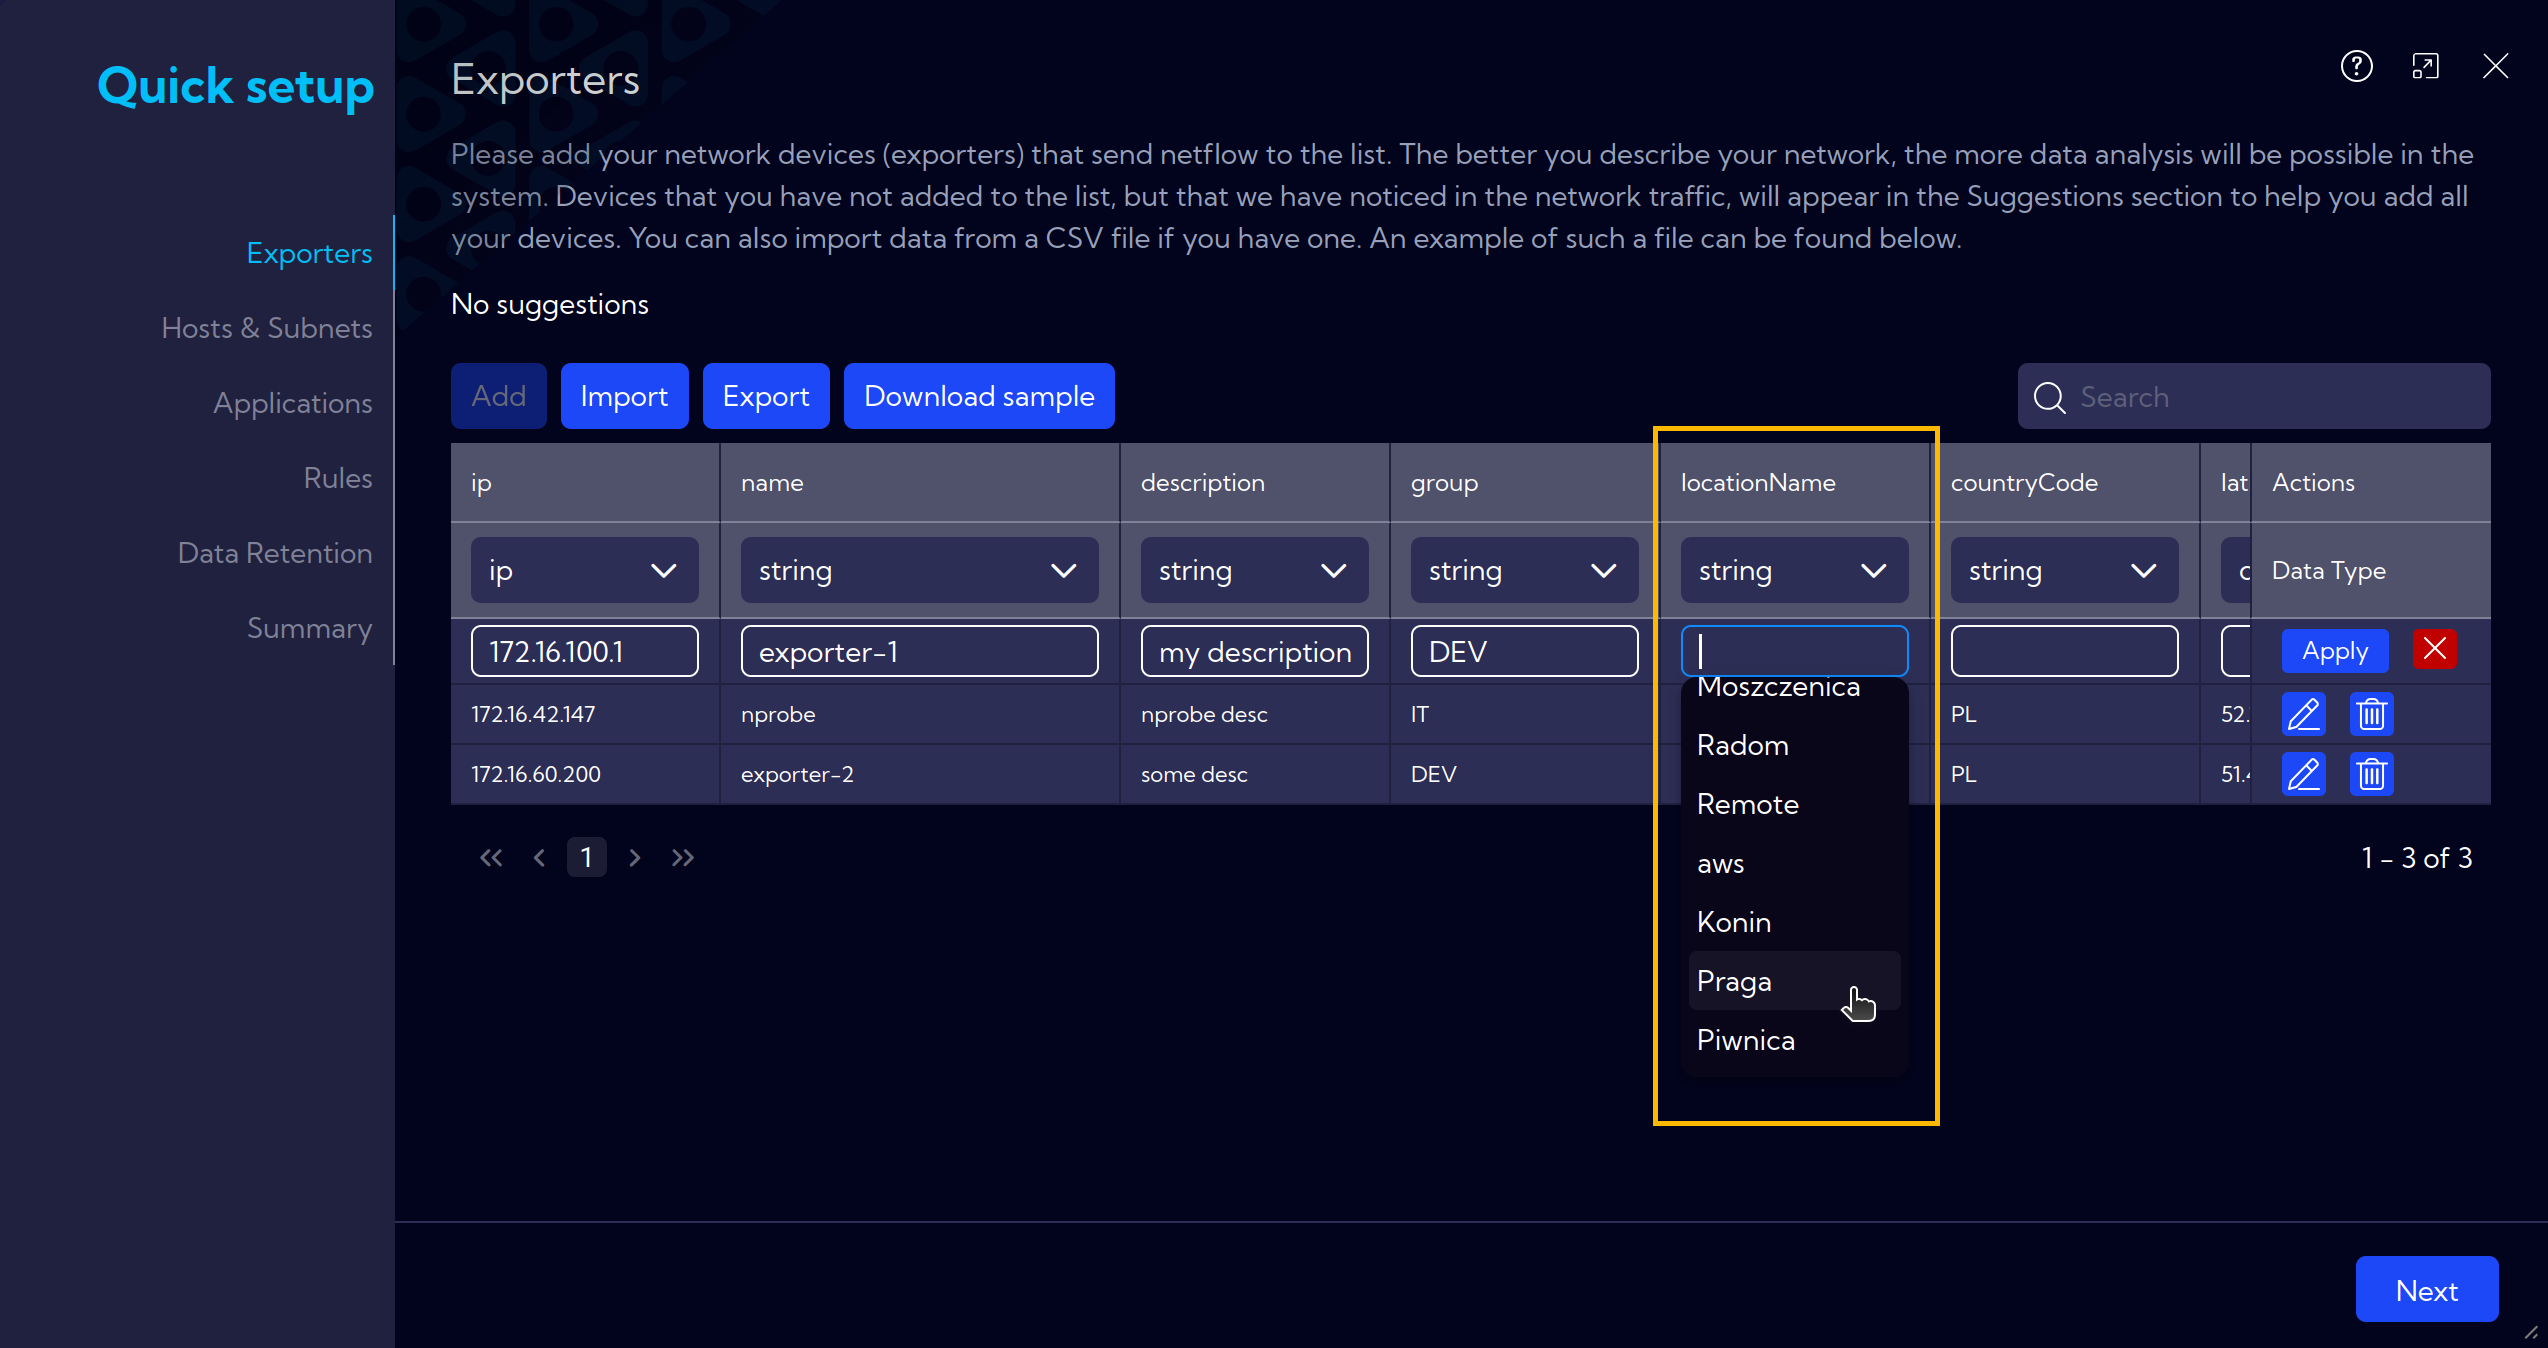This screenshot has height=1348, width=2548.
Task: Delete the nprobe exporter row
Action: (x=2372, y=714)
